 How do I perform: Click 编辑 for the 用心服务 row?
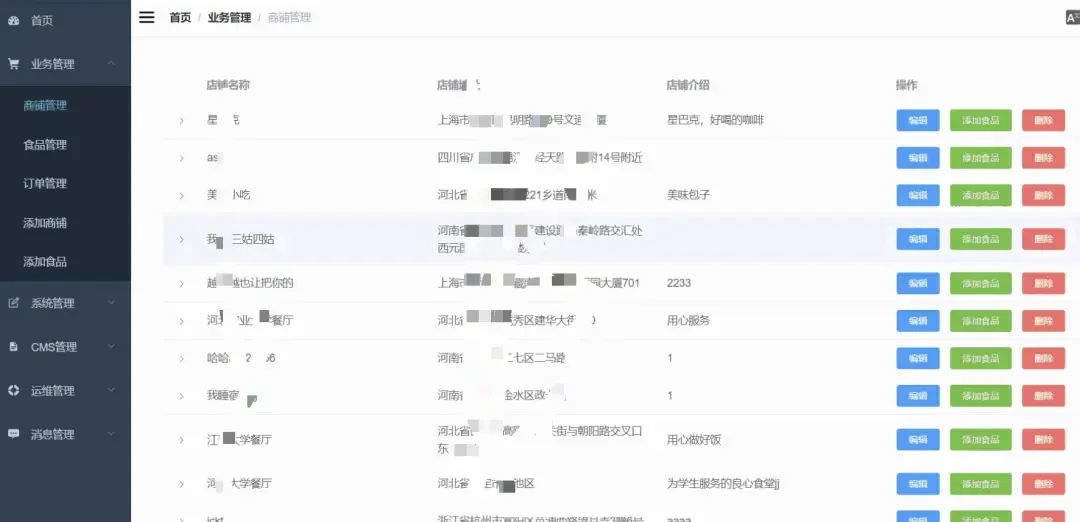tap(917, 320)
